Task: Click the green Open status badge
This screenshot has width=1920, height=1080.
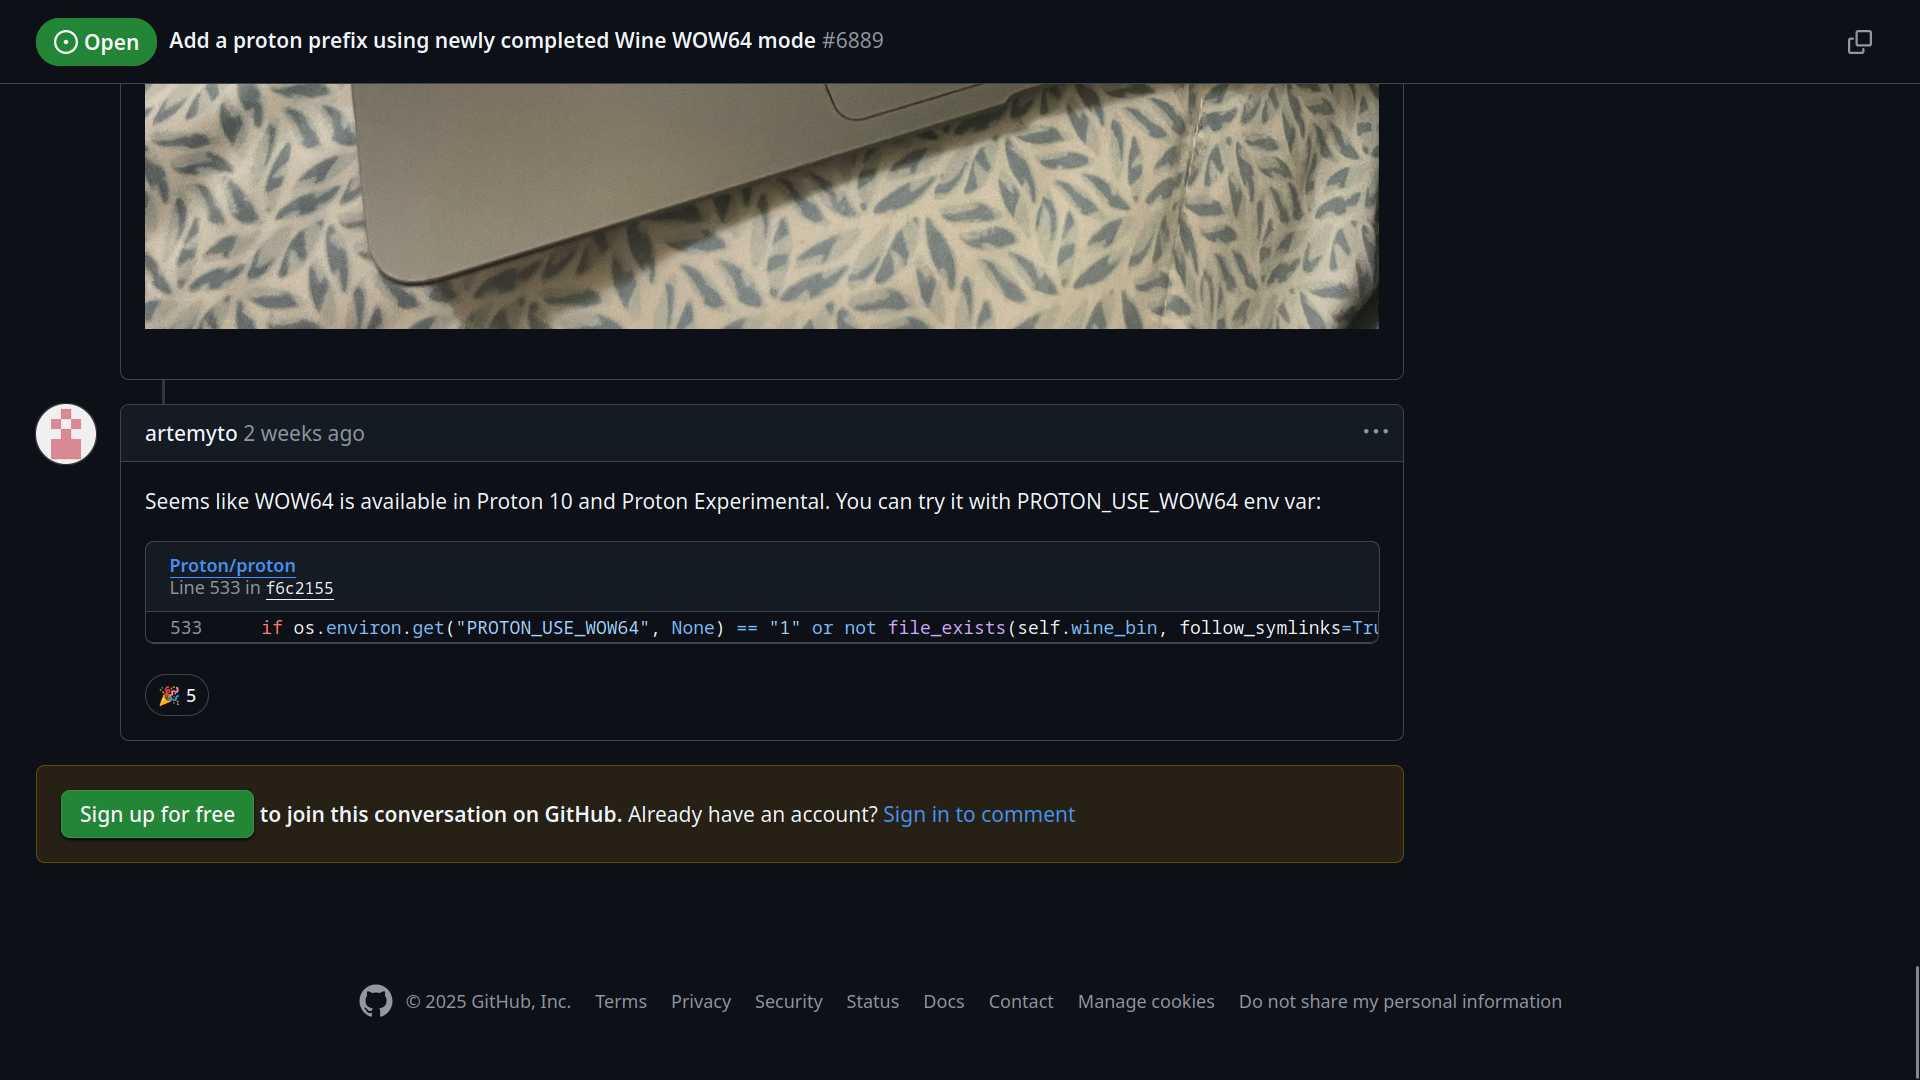Action: [96, 42]
